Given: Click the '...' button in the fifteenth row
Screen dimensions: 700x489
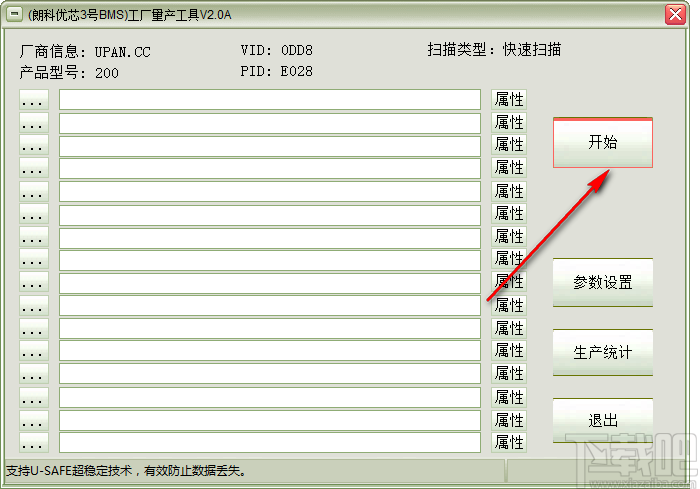Looking at the screenshot, I should 34,420.
